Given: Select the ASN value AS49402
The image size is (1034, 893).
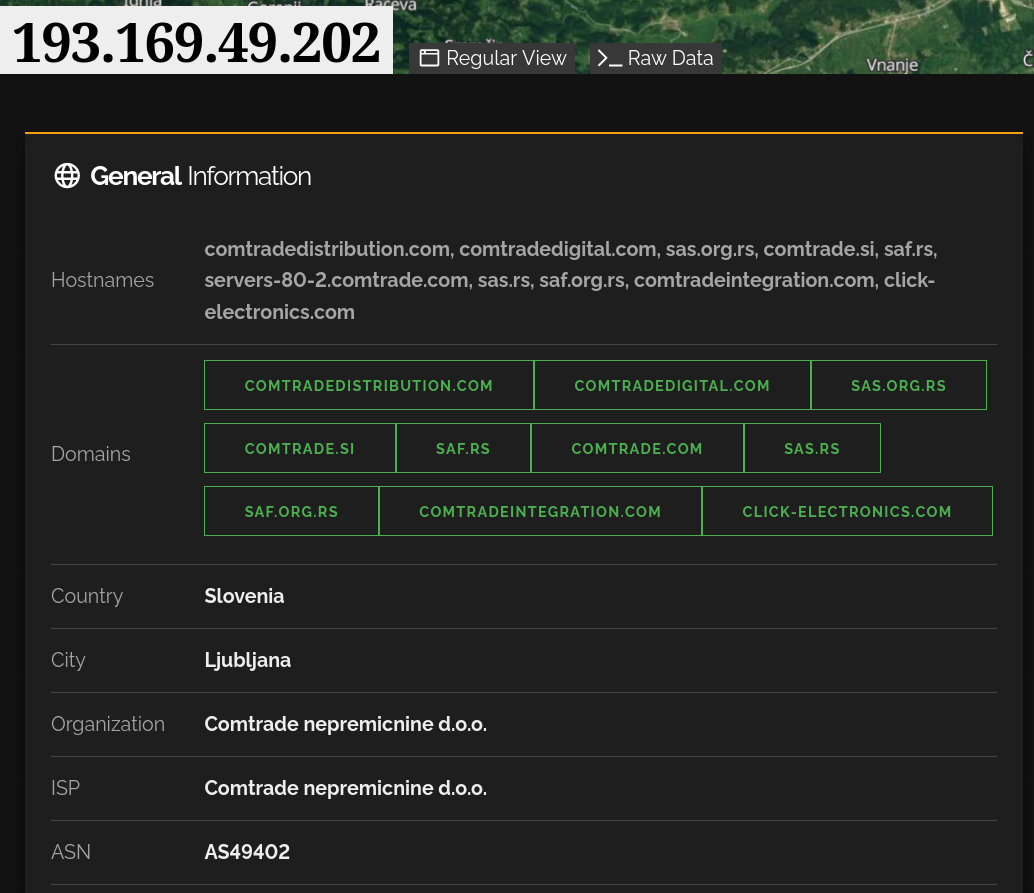Looking at the screenshot, I should [247, 852].
